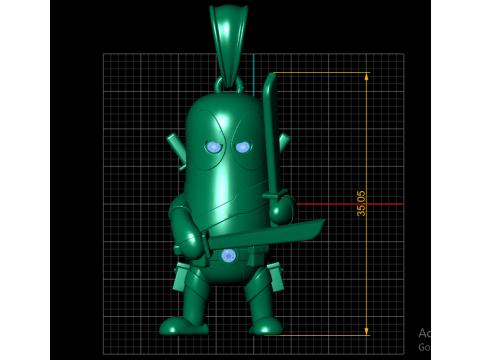Select the round gemstone on the belt buckle

click(x=228, y=256)
